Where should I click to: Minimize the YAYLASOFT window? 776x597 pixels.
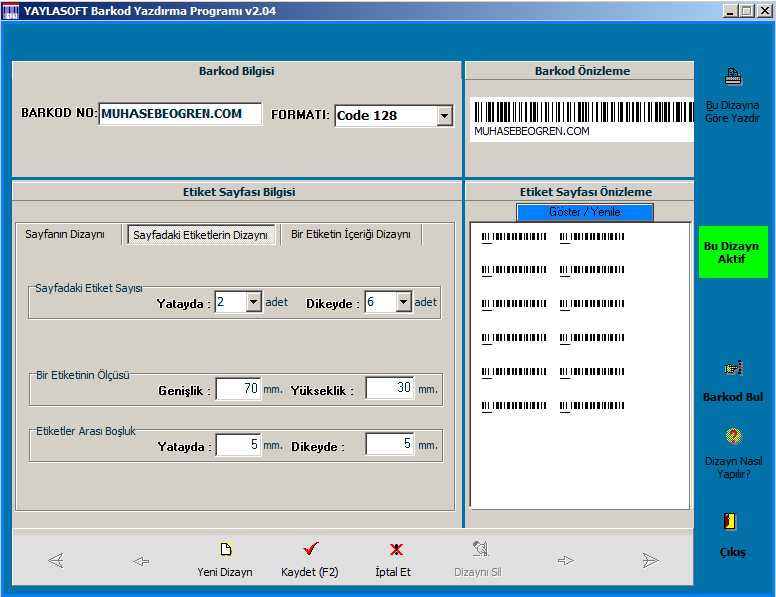click(729, 11)
